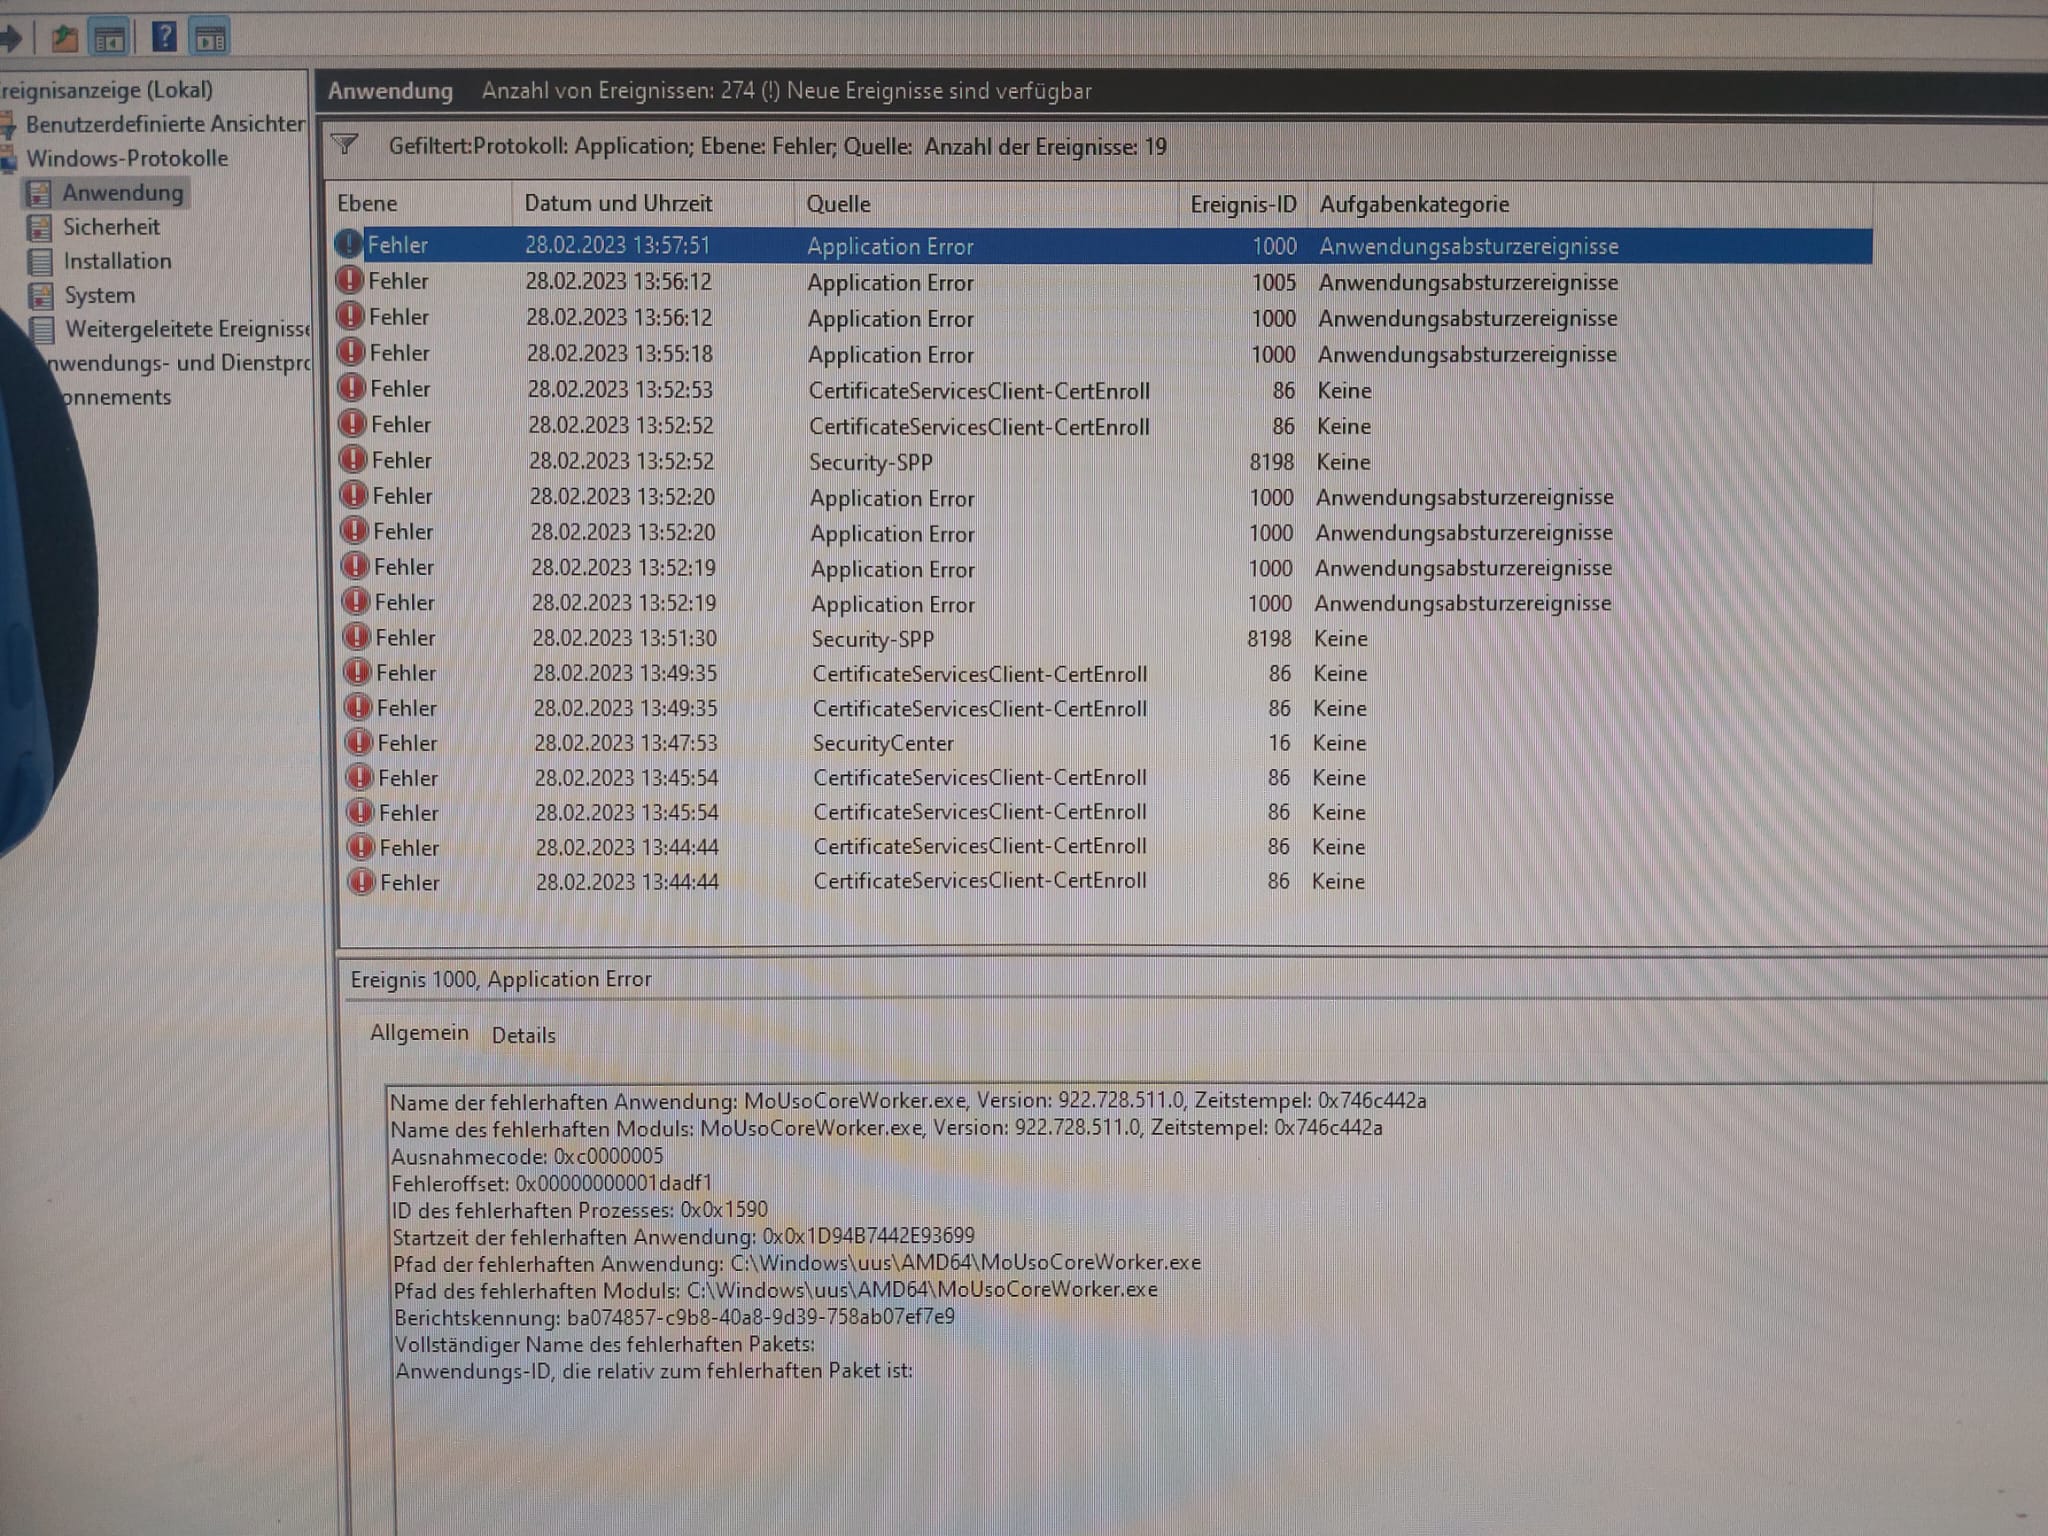
Task: Toggle the show/hide action pane icon
Action: pyautogui.click(x=210, y=39)
